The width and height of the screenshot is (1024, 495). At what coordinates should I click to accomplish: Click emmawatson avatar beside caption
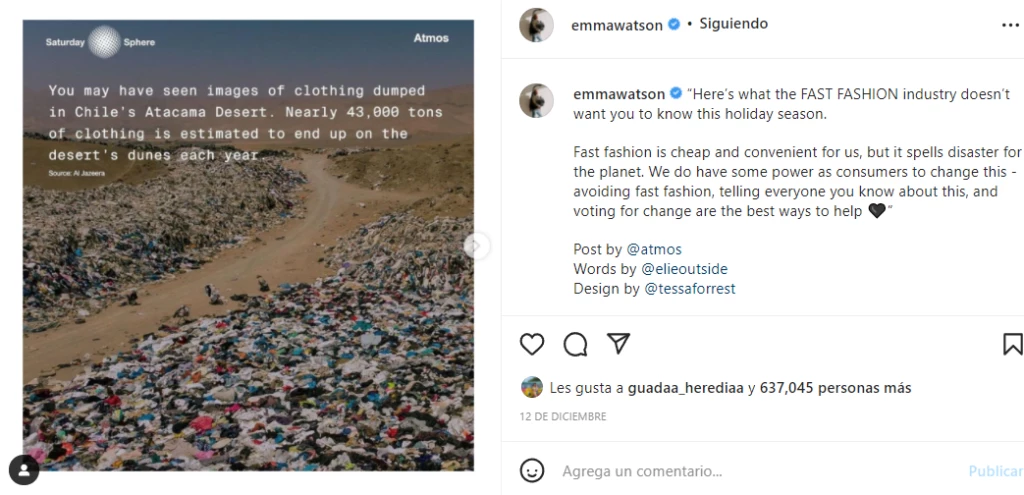tap(536, 101)
